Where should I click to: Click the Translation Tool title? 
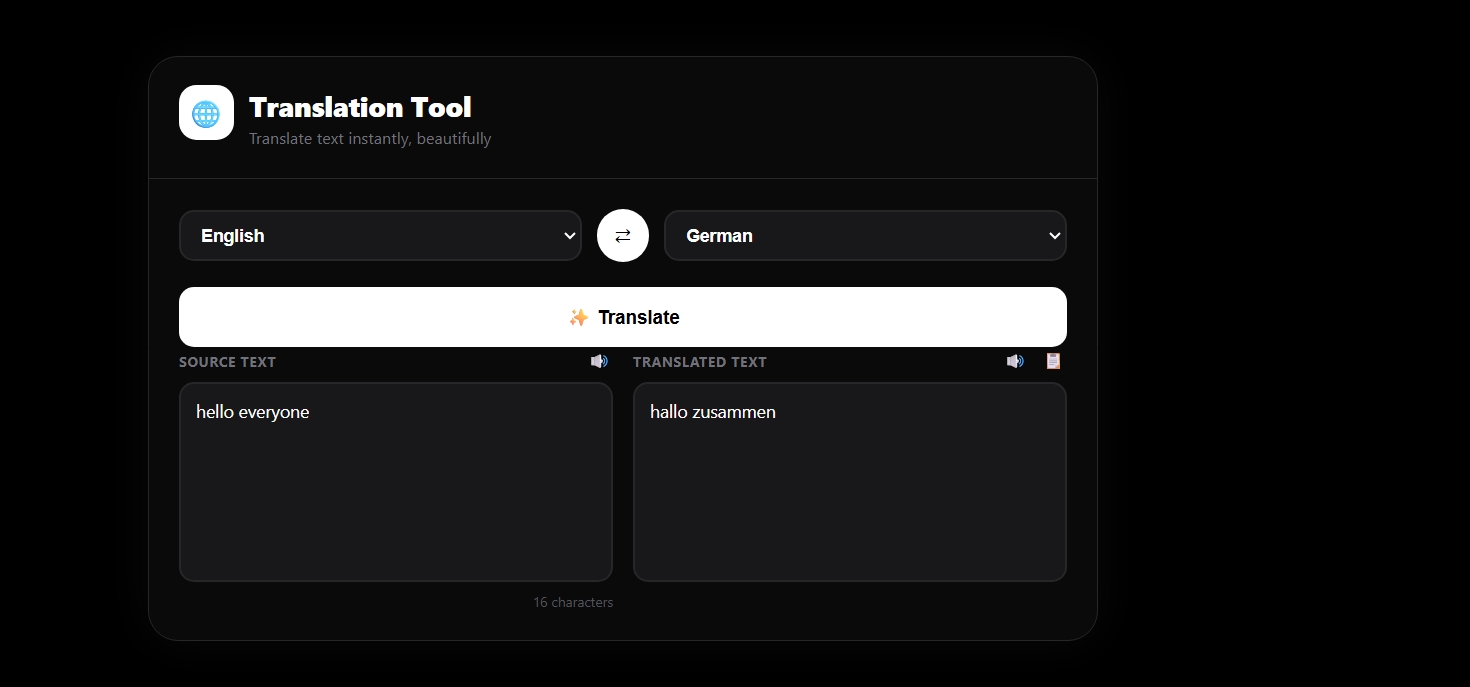(360, 107)
